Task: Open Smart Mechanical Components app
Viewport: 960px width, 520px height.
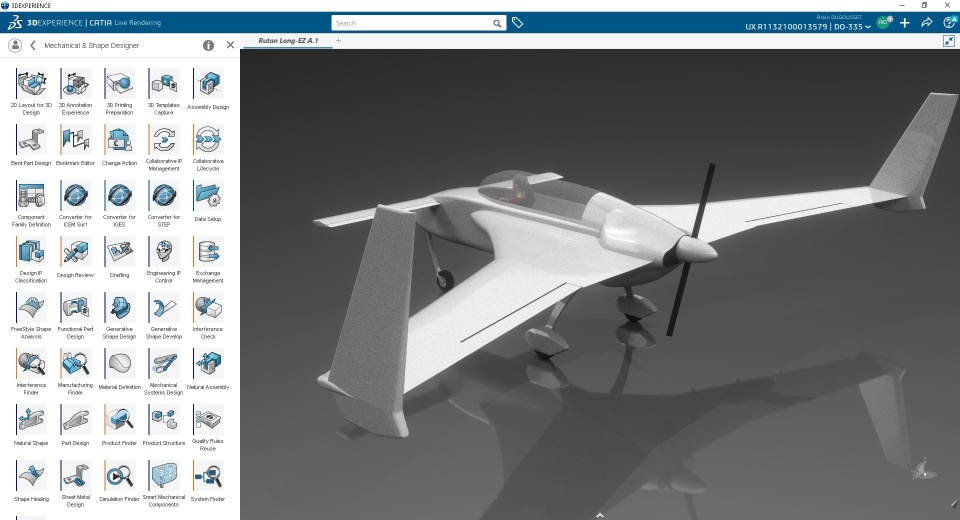Action: click(x=163, y=476)
